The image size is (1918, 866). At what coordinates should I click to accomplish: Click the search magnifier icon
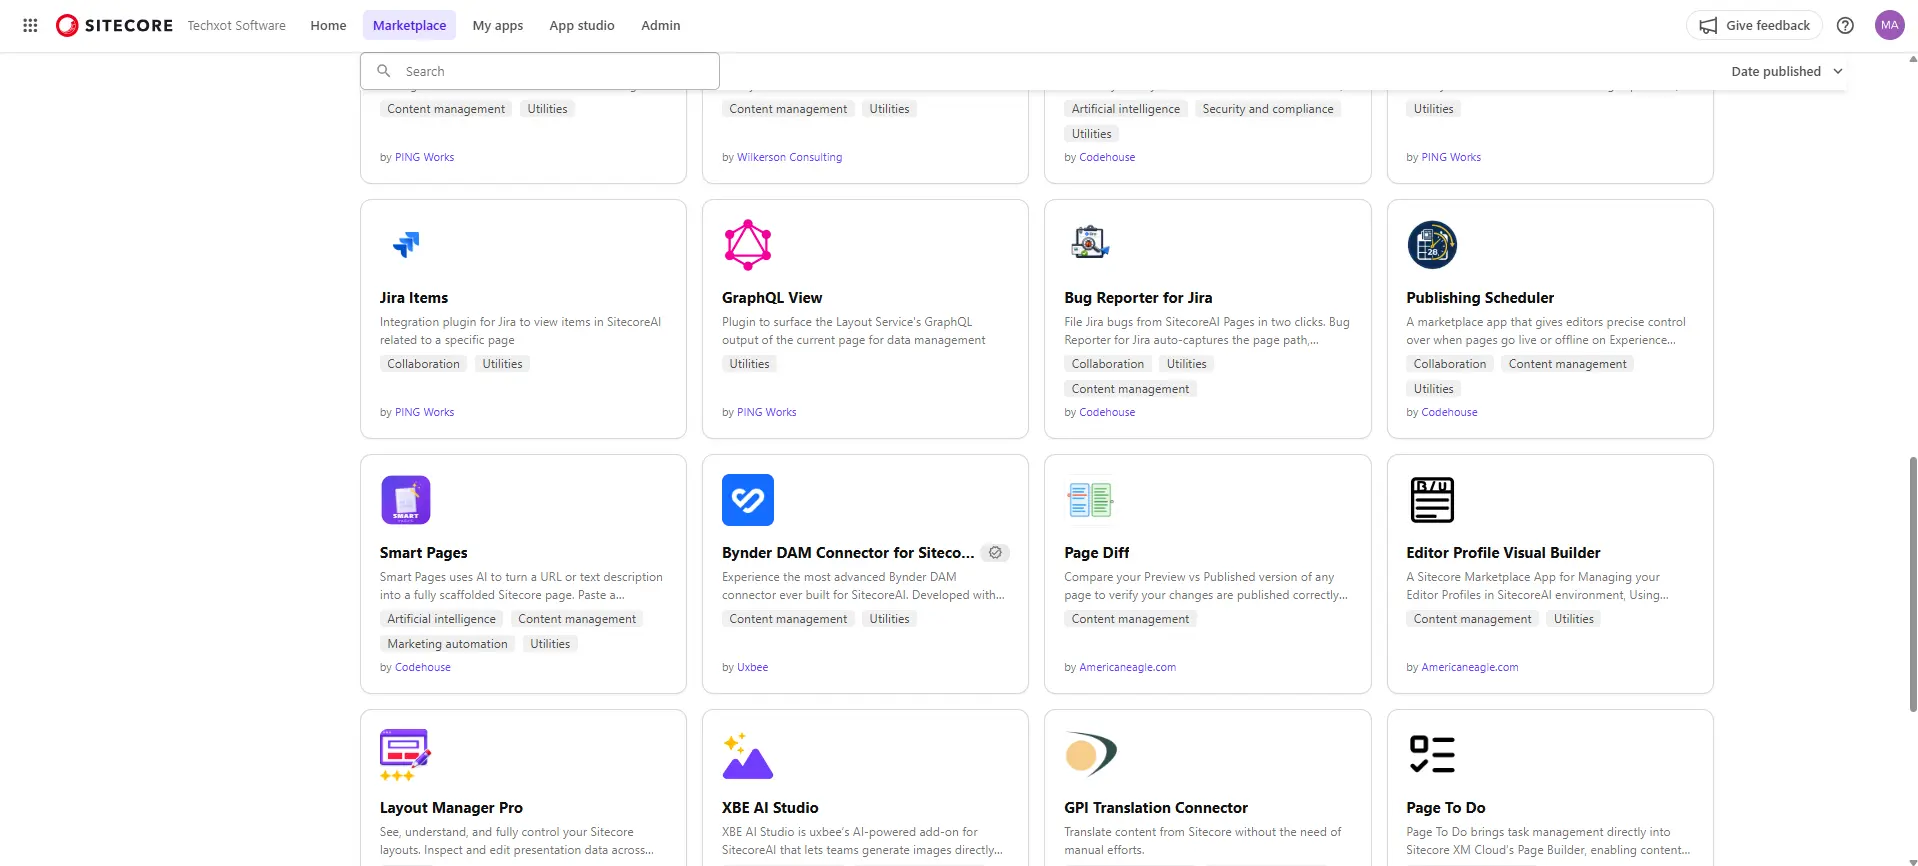[x=383, y=71]
